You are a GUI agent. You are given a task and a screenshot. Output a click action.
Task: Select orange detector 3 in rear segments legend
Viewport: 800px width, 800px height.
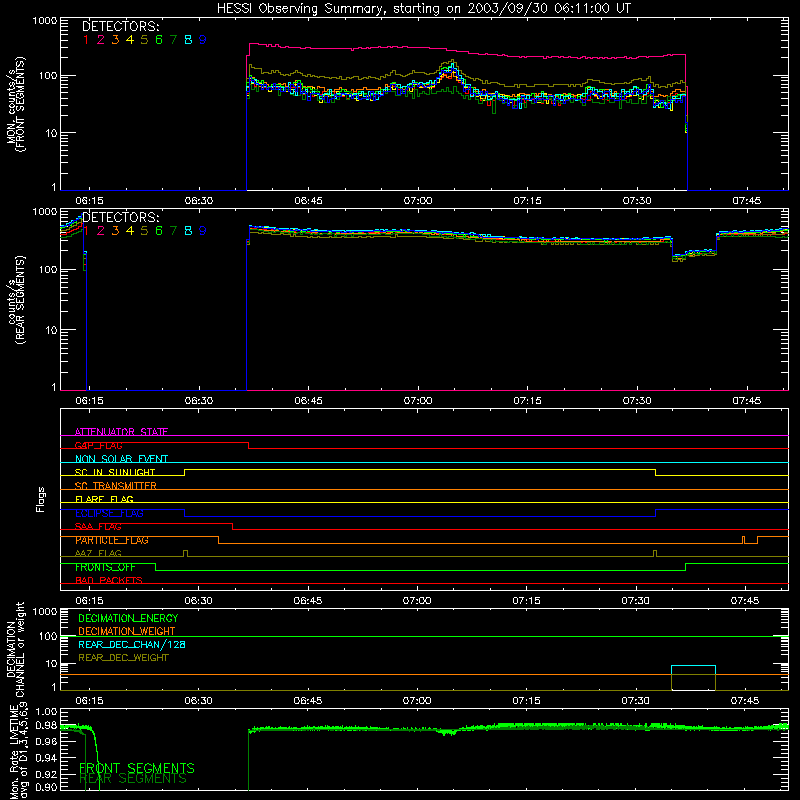[x=115, y=231]
